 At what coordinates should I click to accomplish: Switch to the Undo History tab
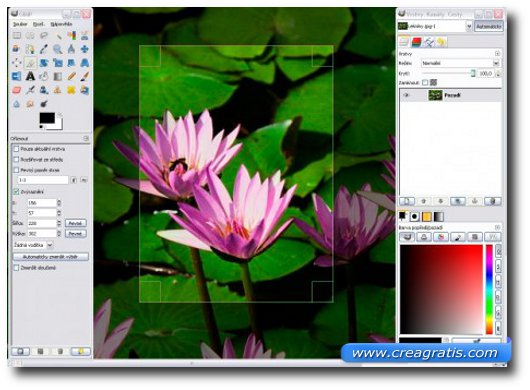coord(441,42)
